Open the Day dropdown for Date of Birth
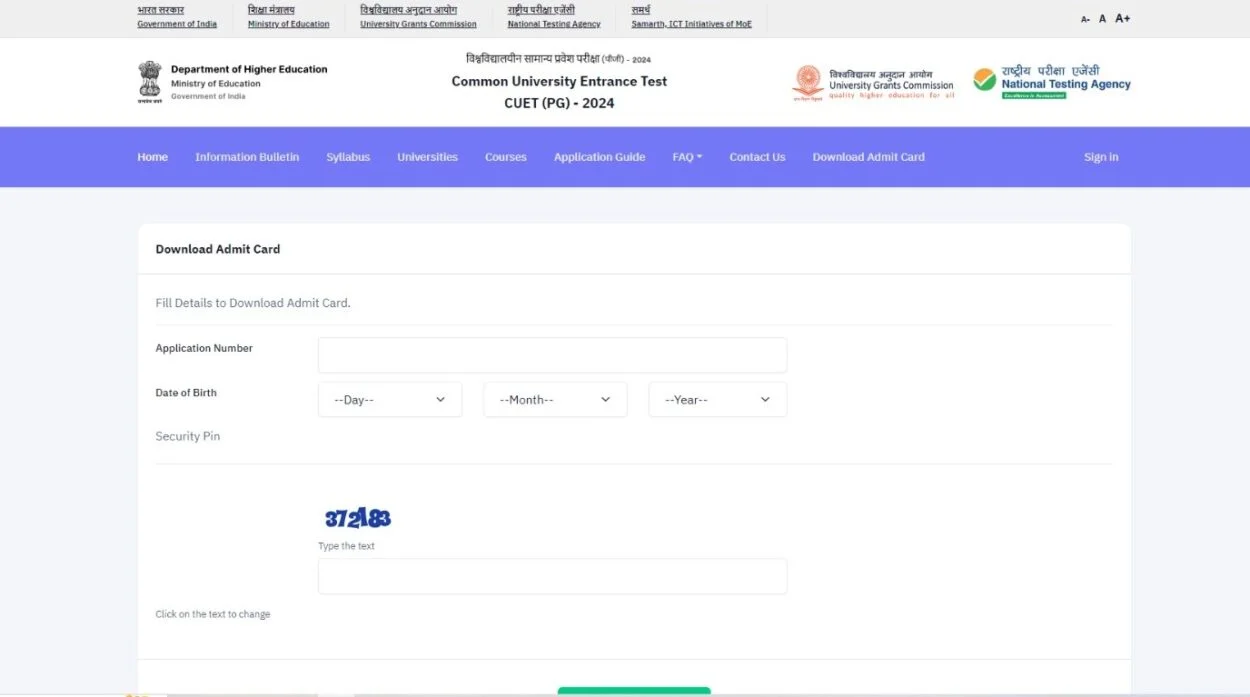1250x697 pixels. (x=390, y=399)
